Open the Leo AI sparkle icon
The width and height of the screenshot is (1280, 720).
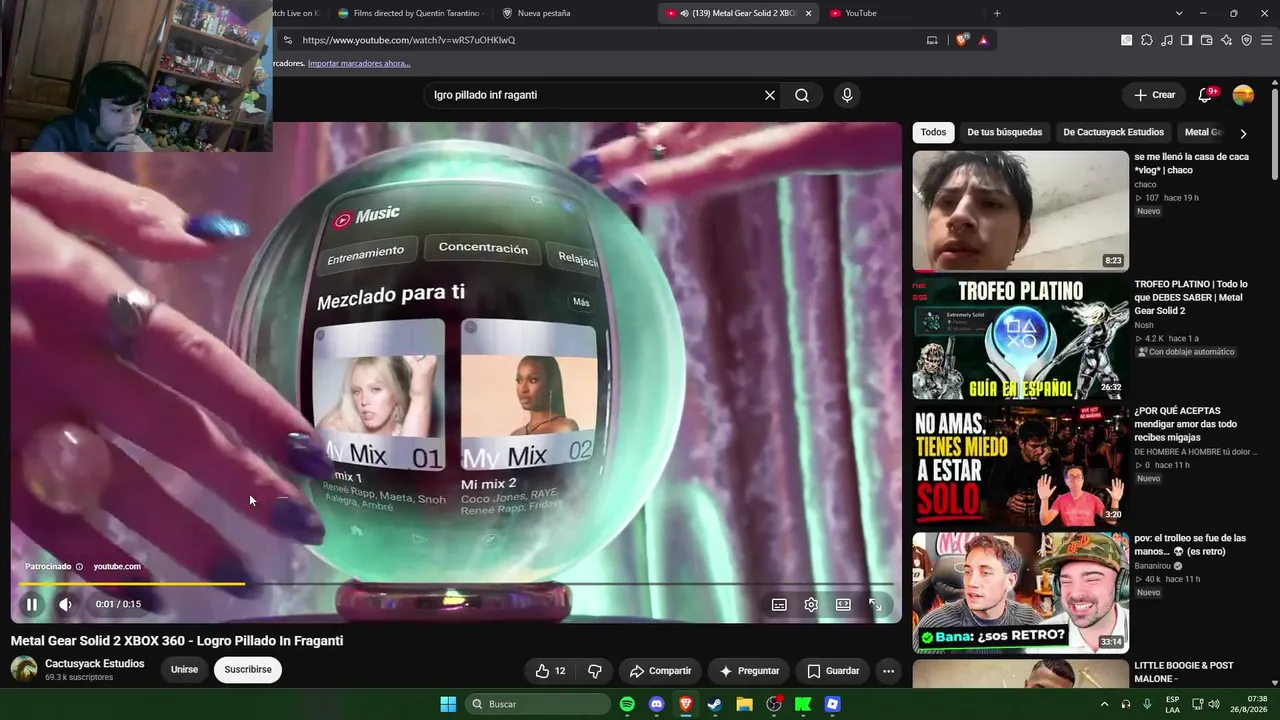pyautogui.click(x=1227, y=40)
